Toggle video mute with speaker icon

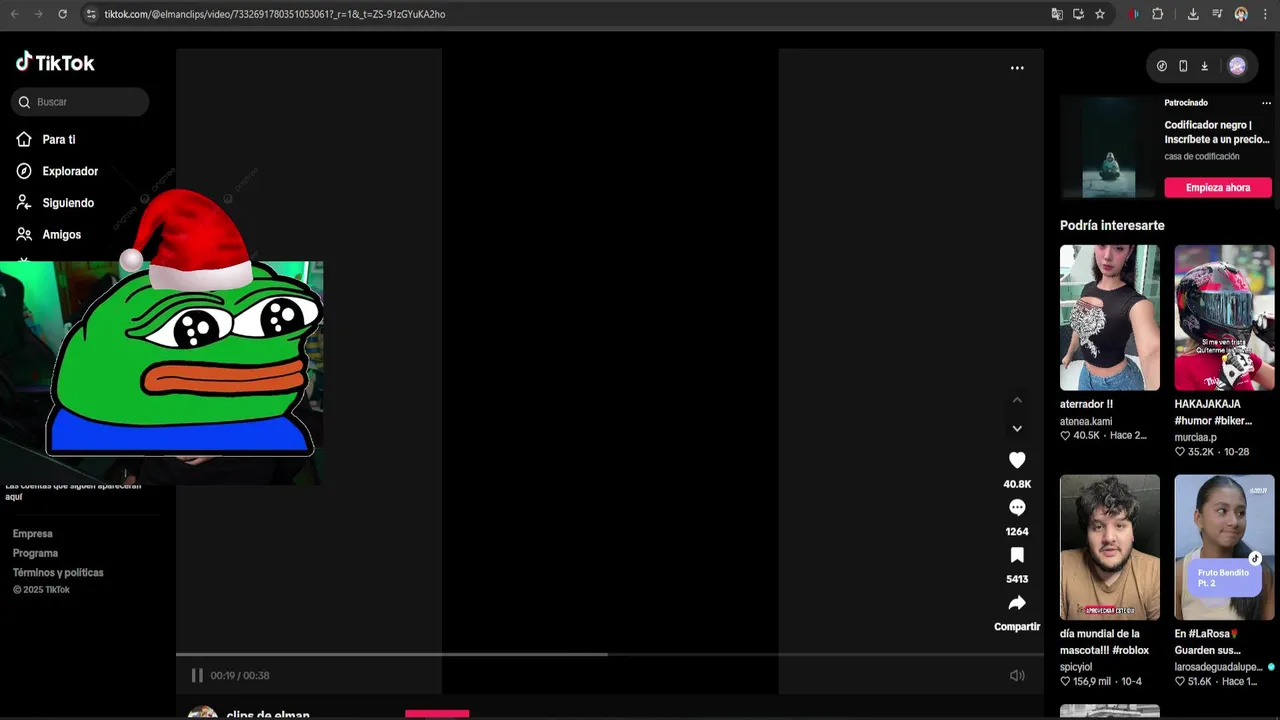pyautogui.click(x=1017, y=676)
